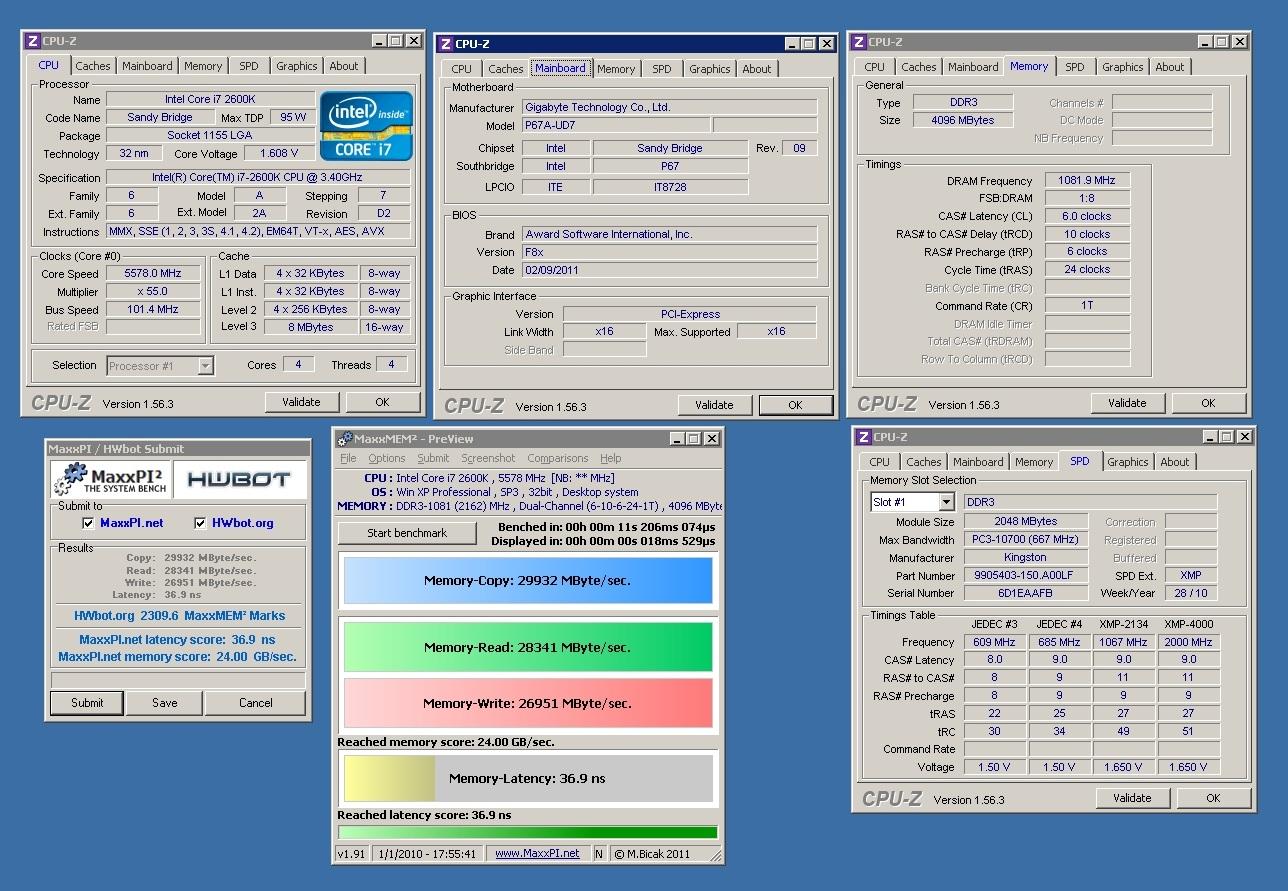This screenshot has height=891, width=1288.
Task: Click the CPU-Z title icon in Memory window
Action: coord(857,41)
